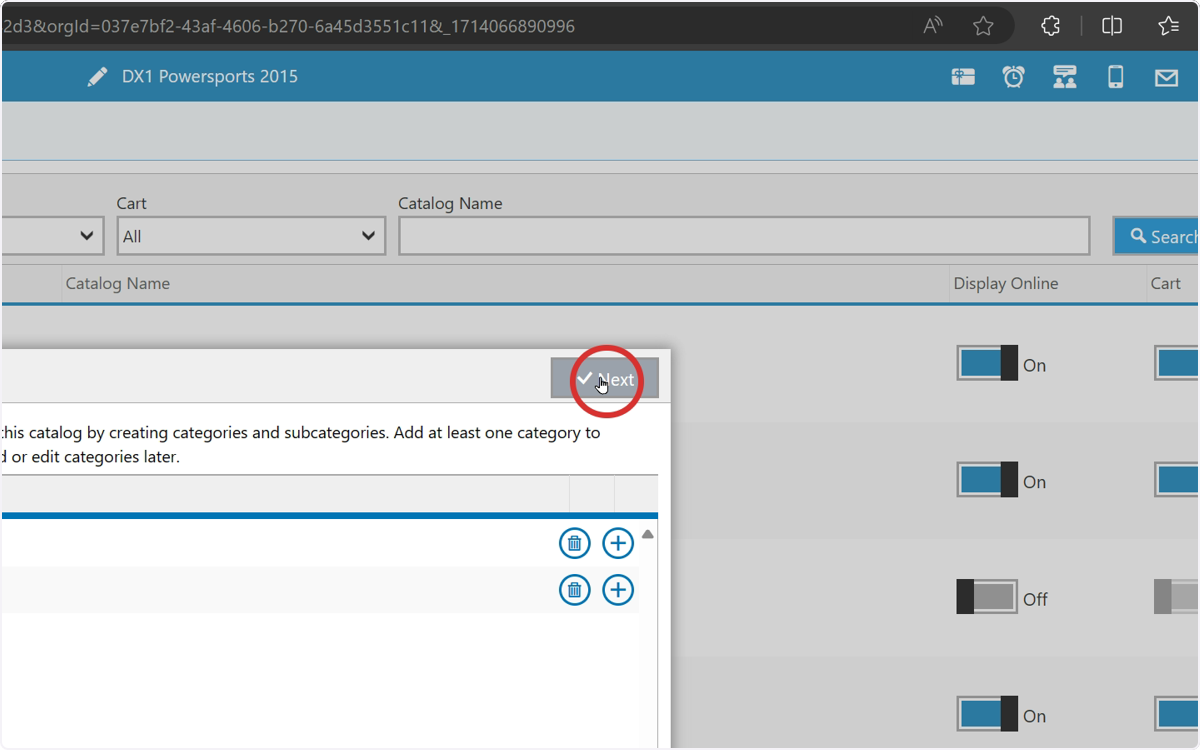Open the Cart filter dropdown showing All
Viewport: 1200px width, 750px height.
[x=251, y=236]
